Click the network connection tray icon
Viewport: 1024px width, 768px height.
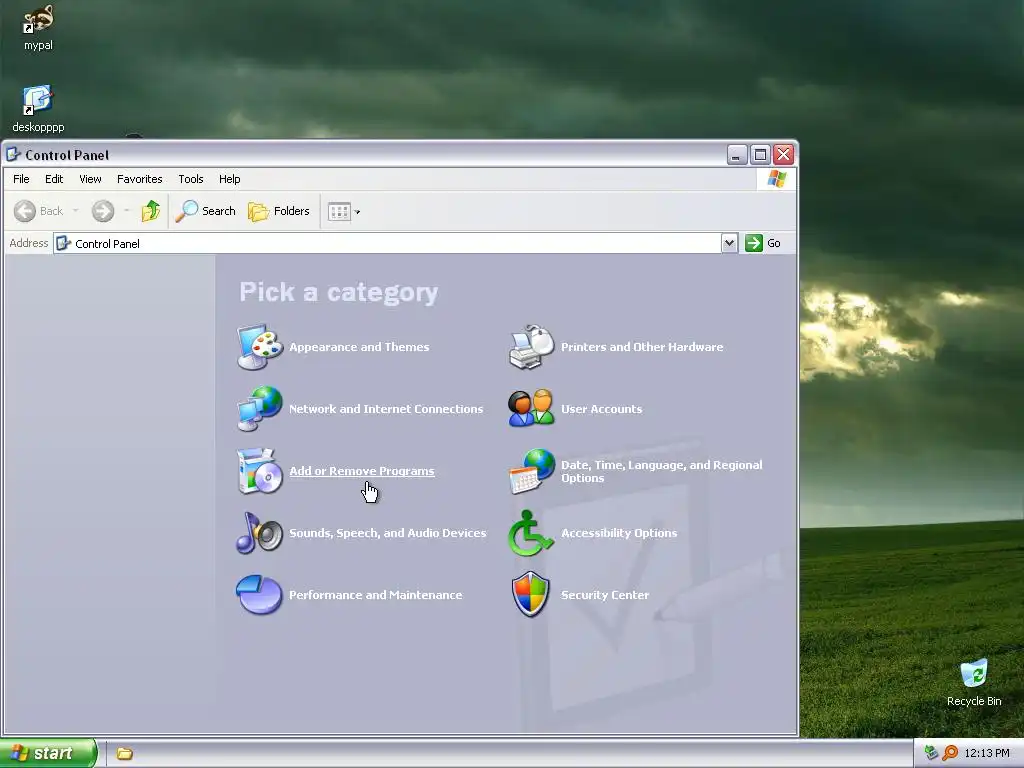[931, 753]
